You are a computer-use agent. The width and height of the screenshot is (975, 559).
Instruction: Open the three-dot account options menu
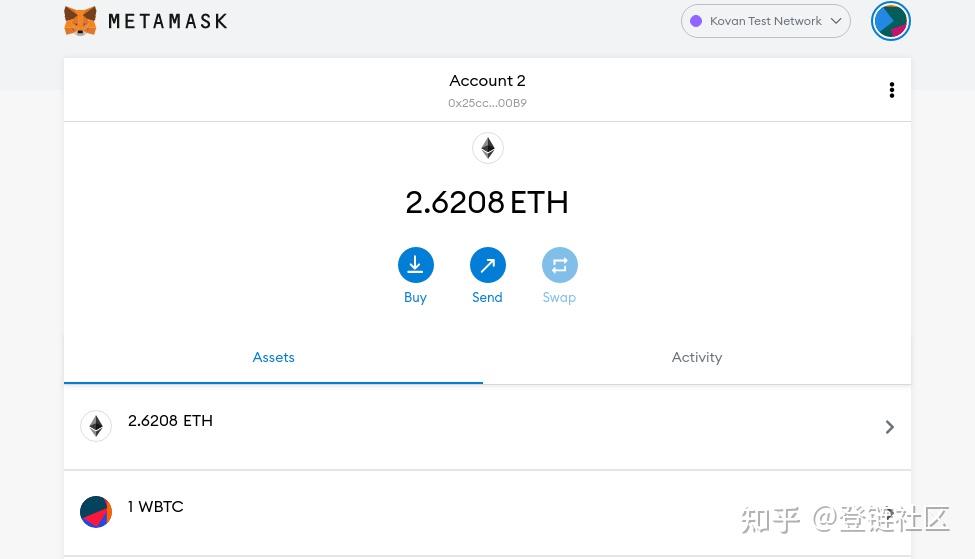891,90
